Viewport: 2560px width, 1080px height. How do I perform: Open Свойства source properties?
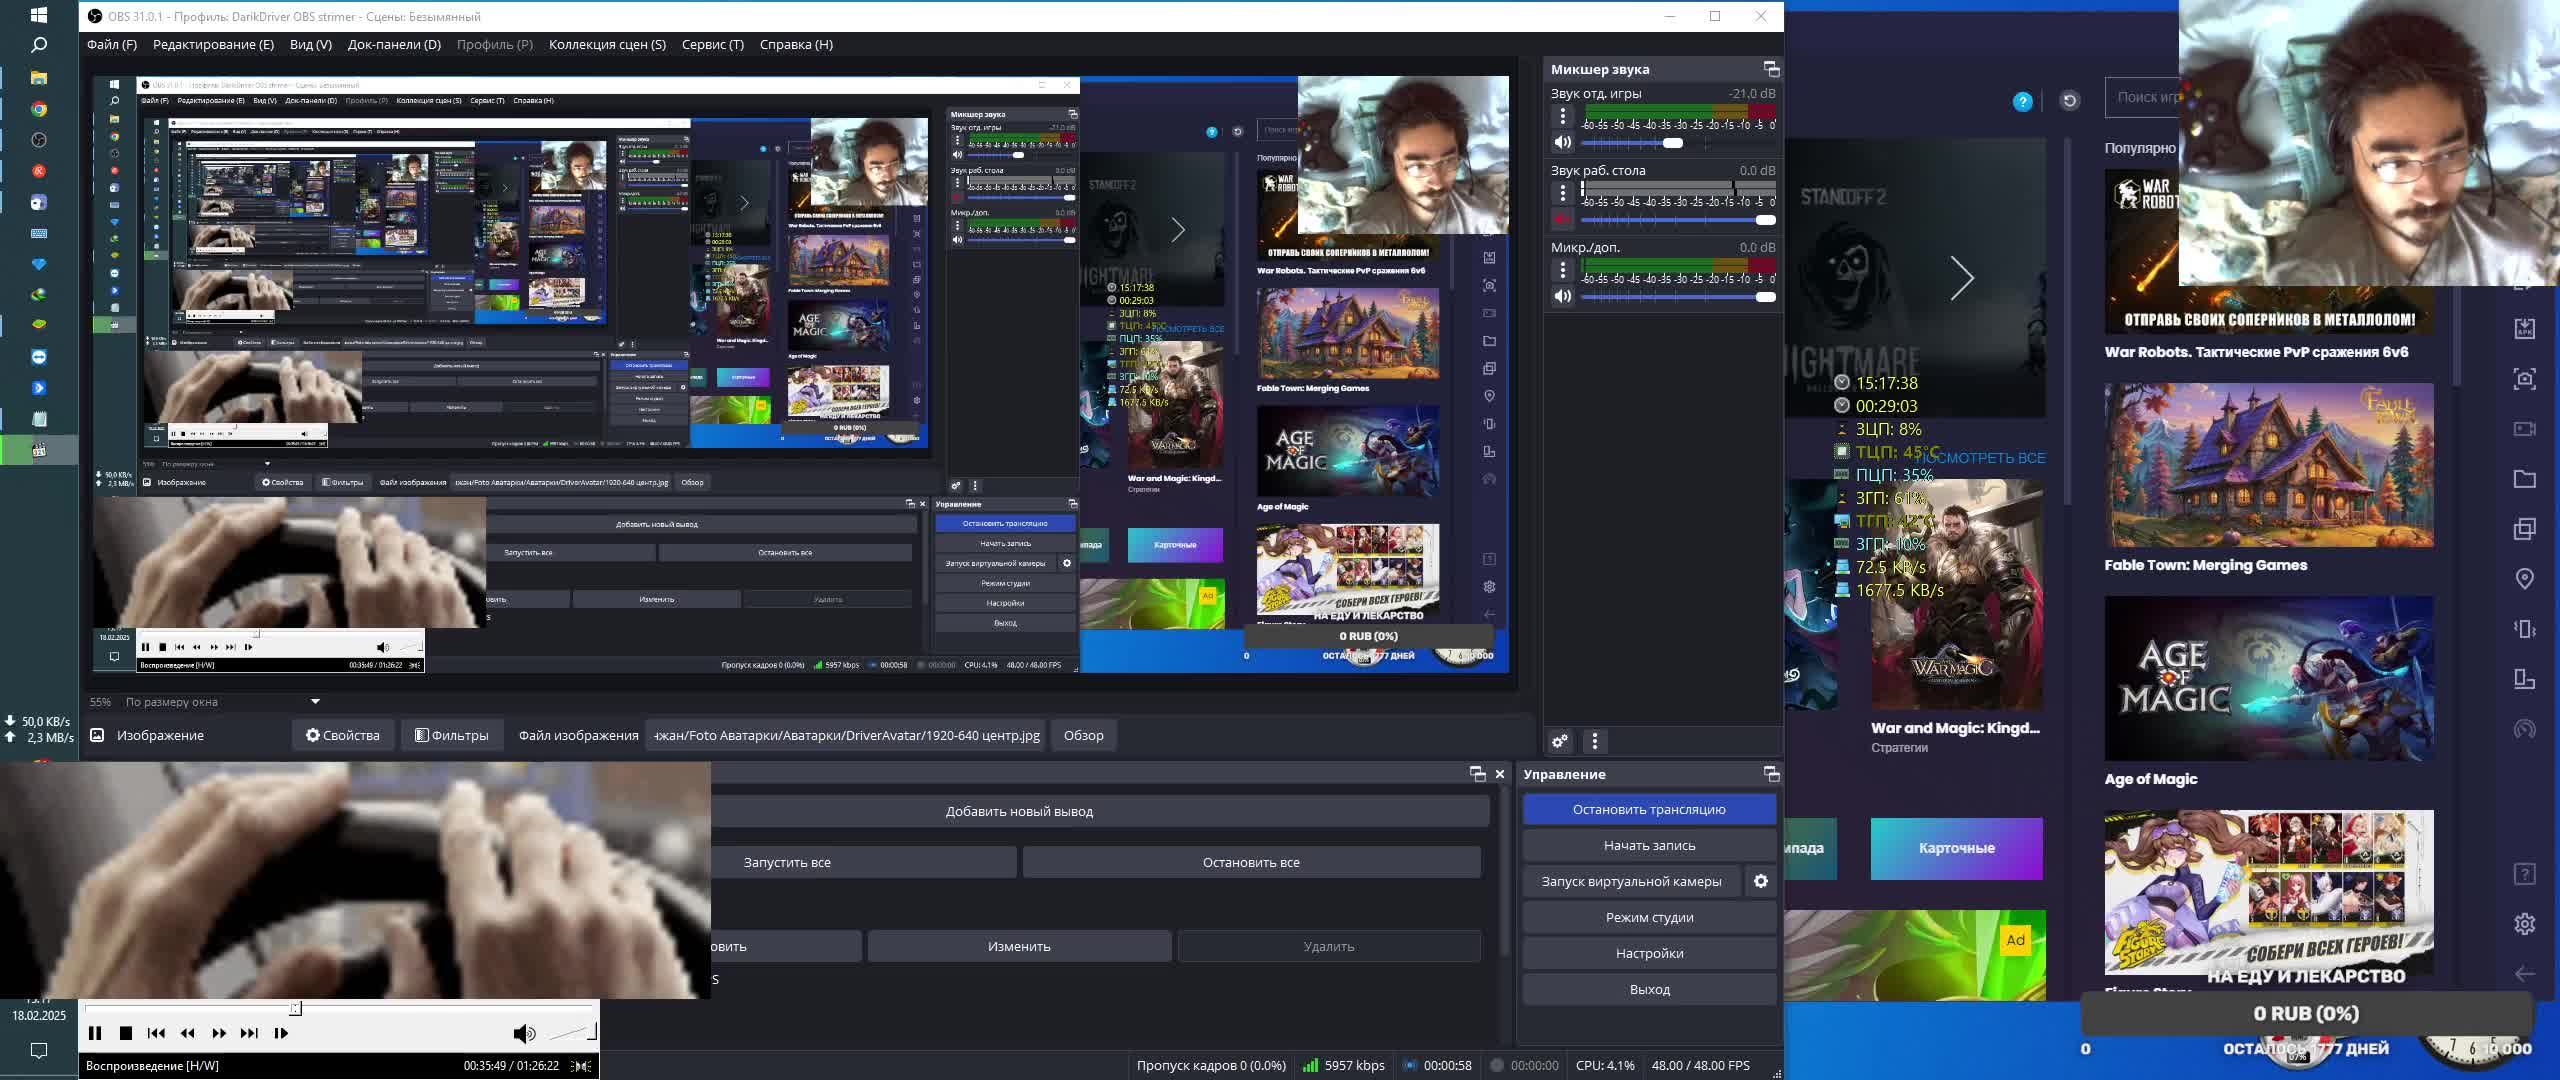pos(343,735)
